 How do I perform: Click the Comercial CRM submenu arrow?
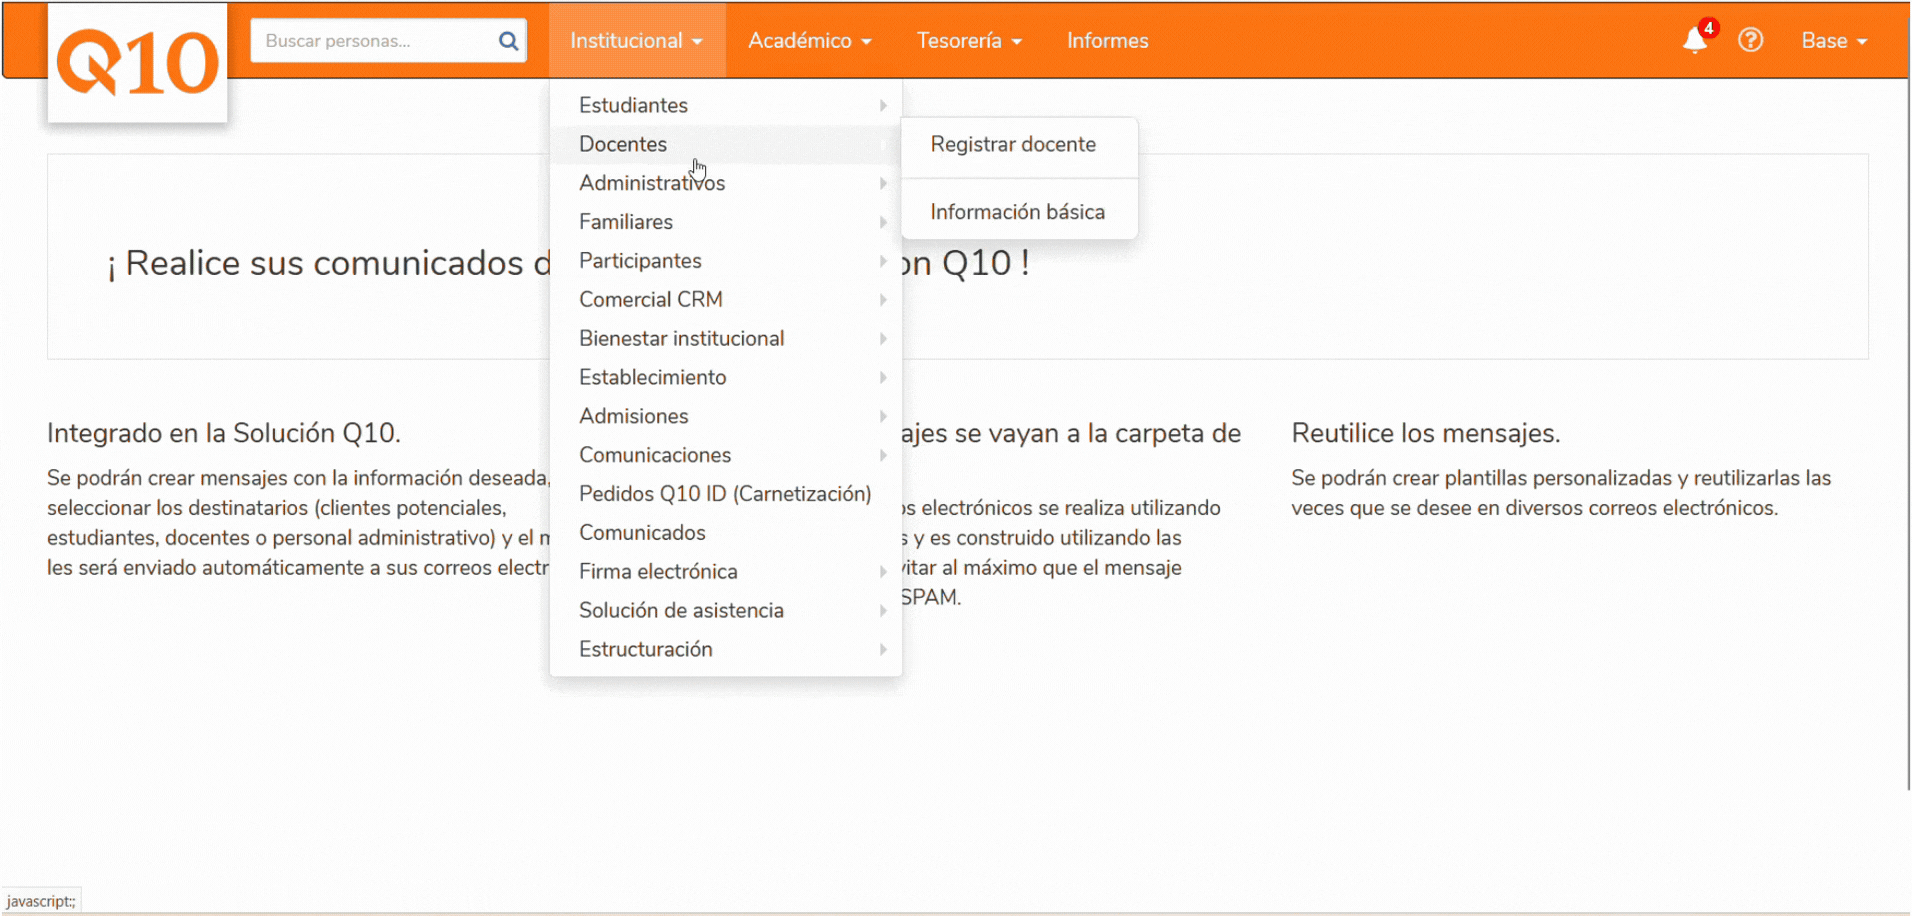(x=883, y=300)
